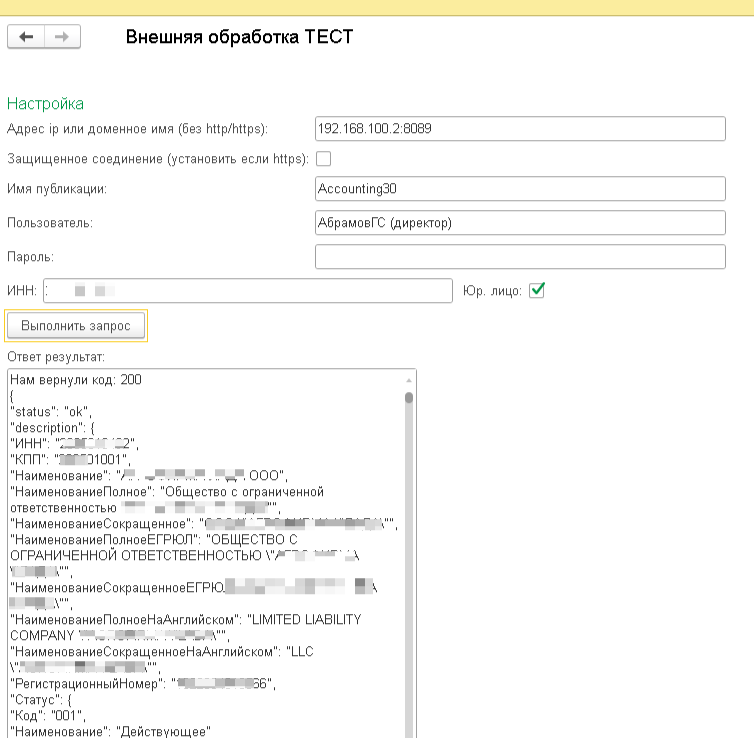Screen dimensions: 754x738
Task: Uncheck the Юр. лицо checkbox
Action: [537, 290]
